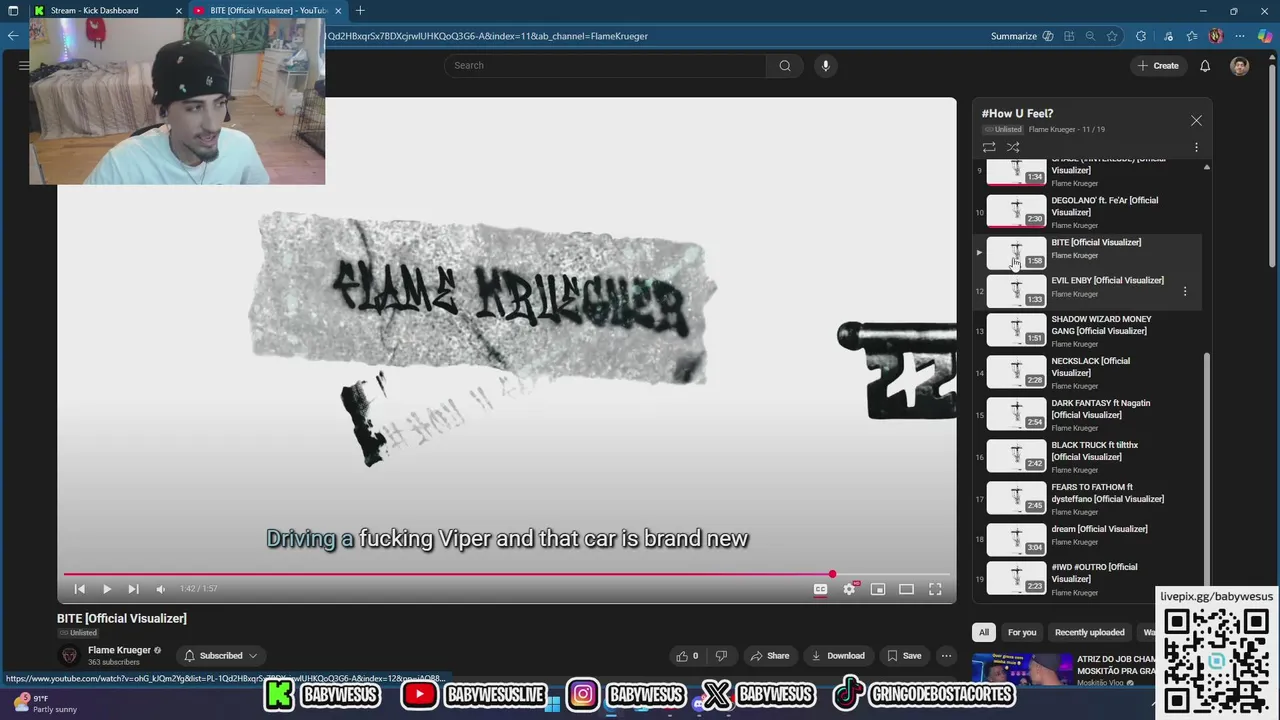Skip to next video in player
The width and height of the screenshot is (1280, 720).
pyautogui.click(x=133, y=589)
